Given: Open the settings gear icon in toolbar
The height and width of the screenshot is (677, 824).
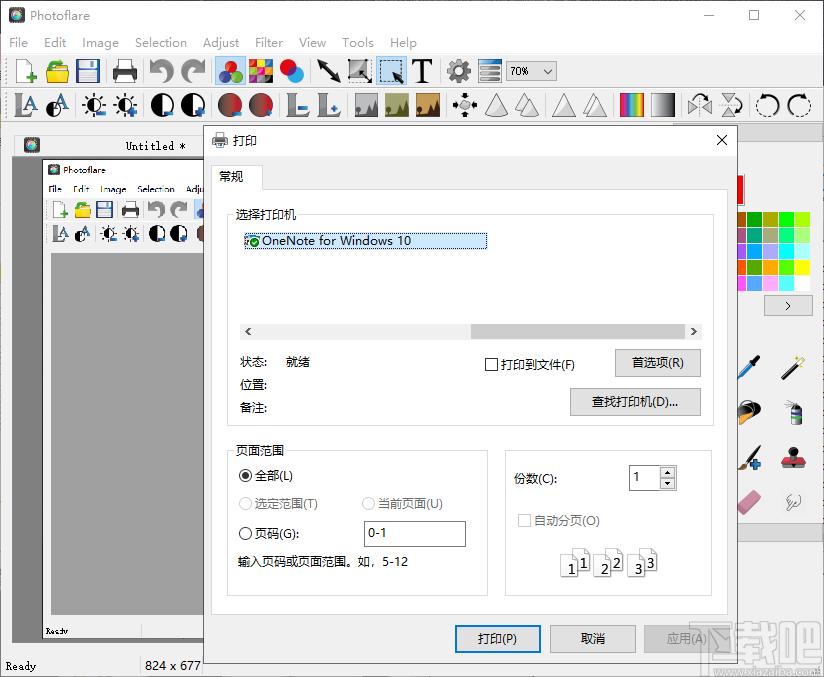Looking at the screenshot, I should click(459, 71).
